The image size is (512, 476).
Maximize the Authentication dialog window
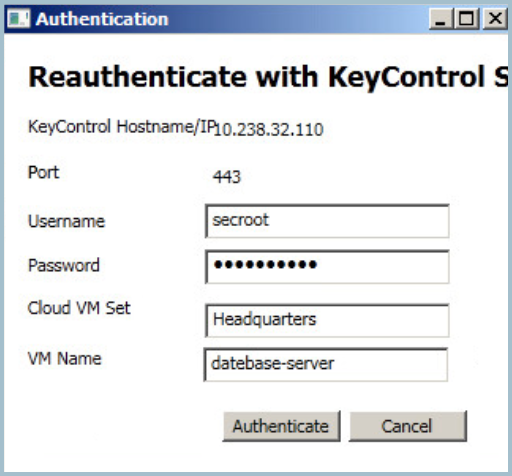pos(466,19)
